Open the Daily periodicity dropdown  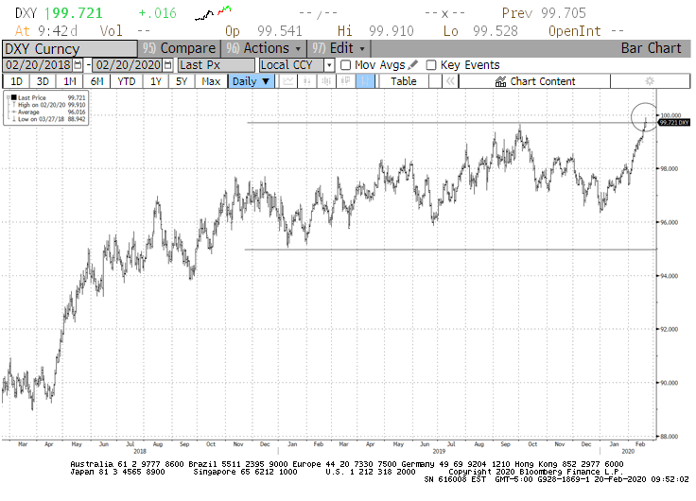pos(251,81)
